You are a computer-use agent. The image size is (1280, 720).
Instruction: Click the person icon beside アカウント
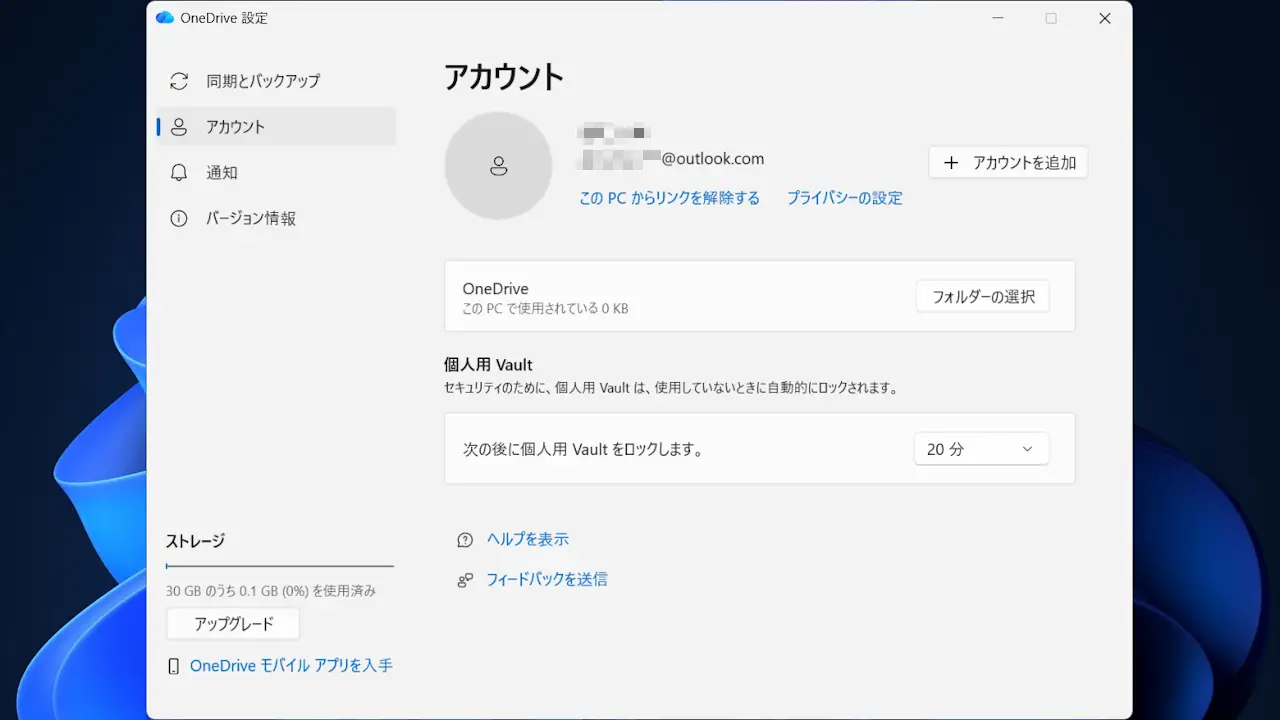[179, 127]
